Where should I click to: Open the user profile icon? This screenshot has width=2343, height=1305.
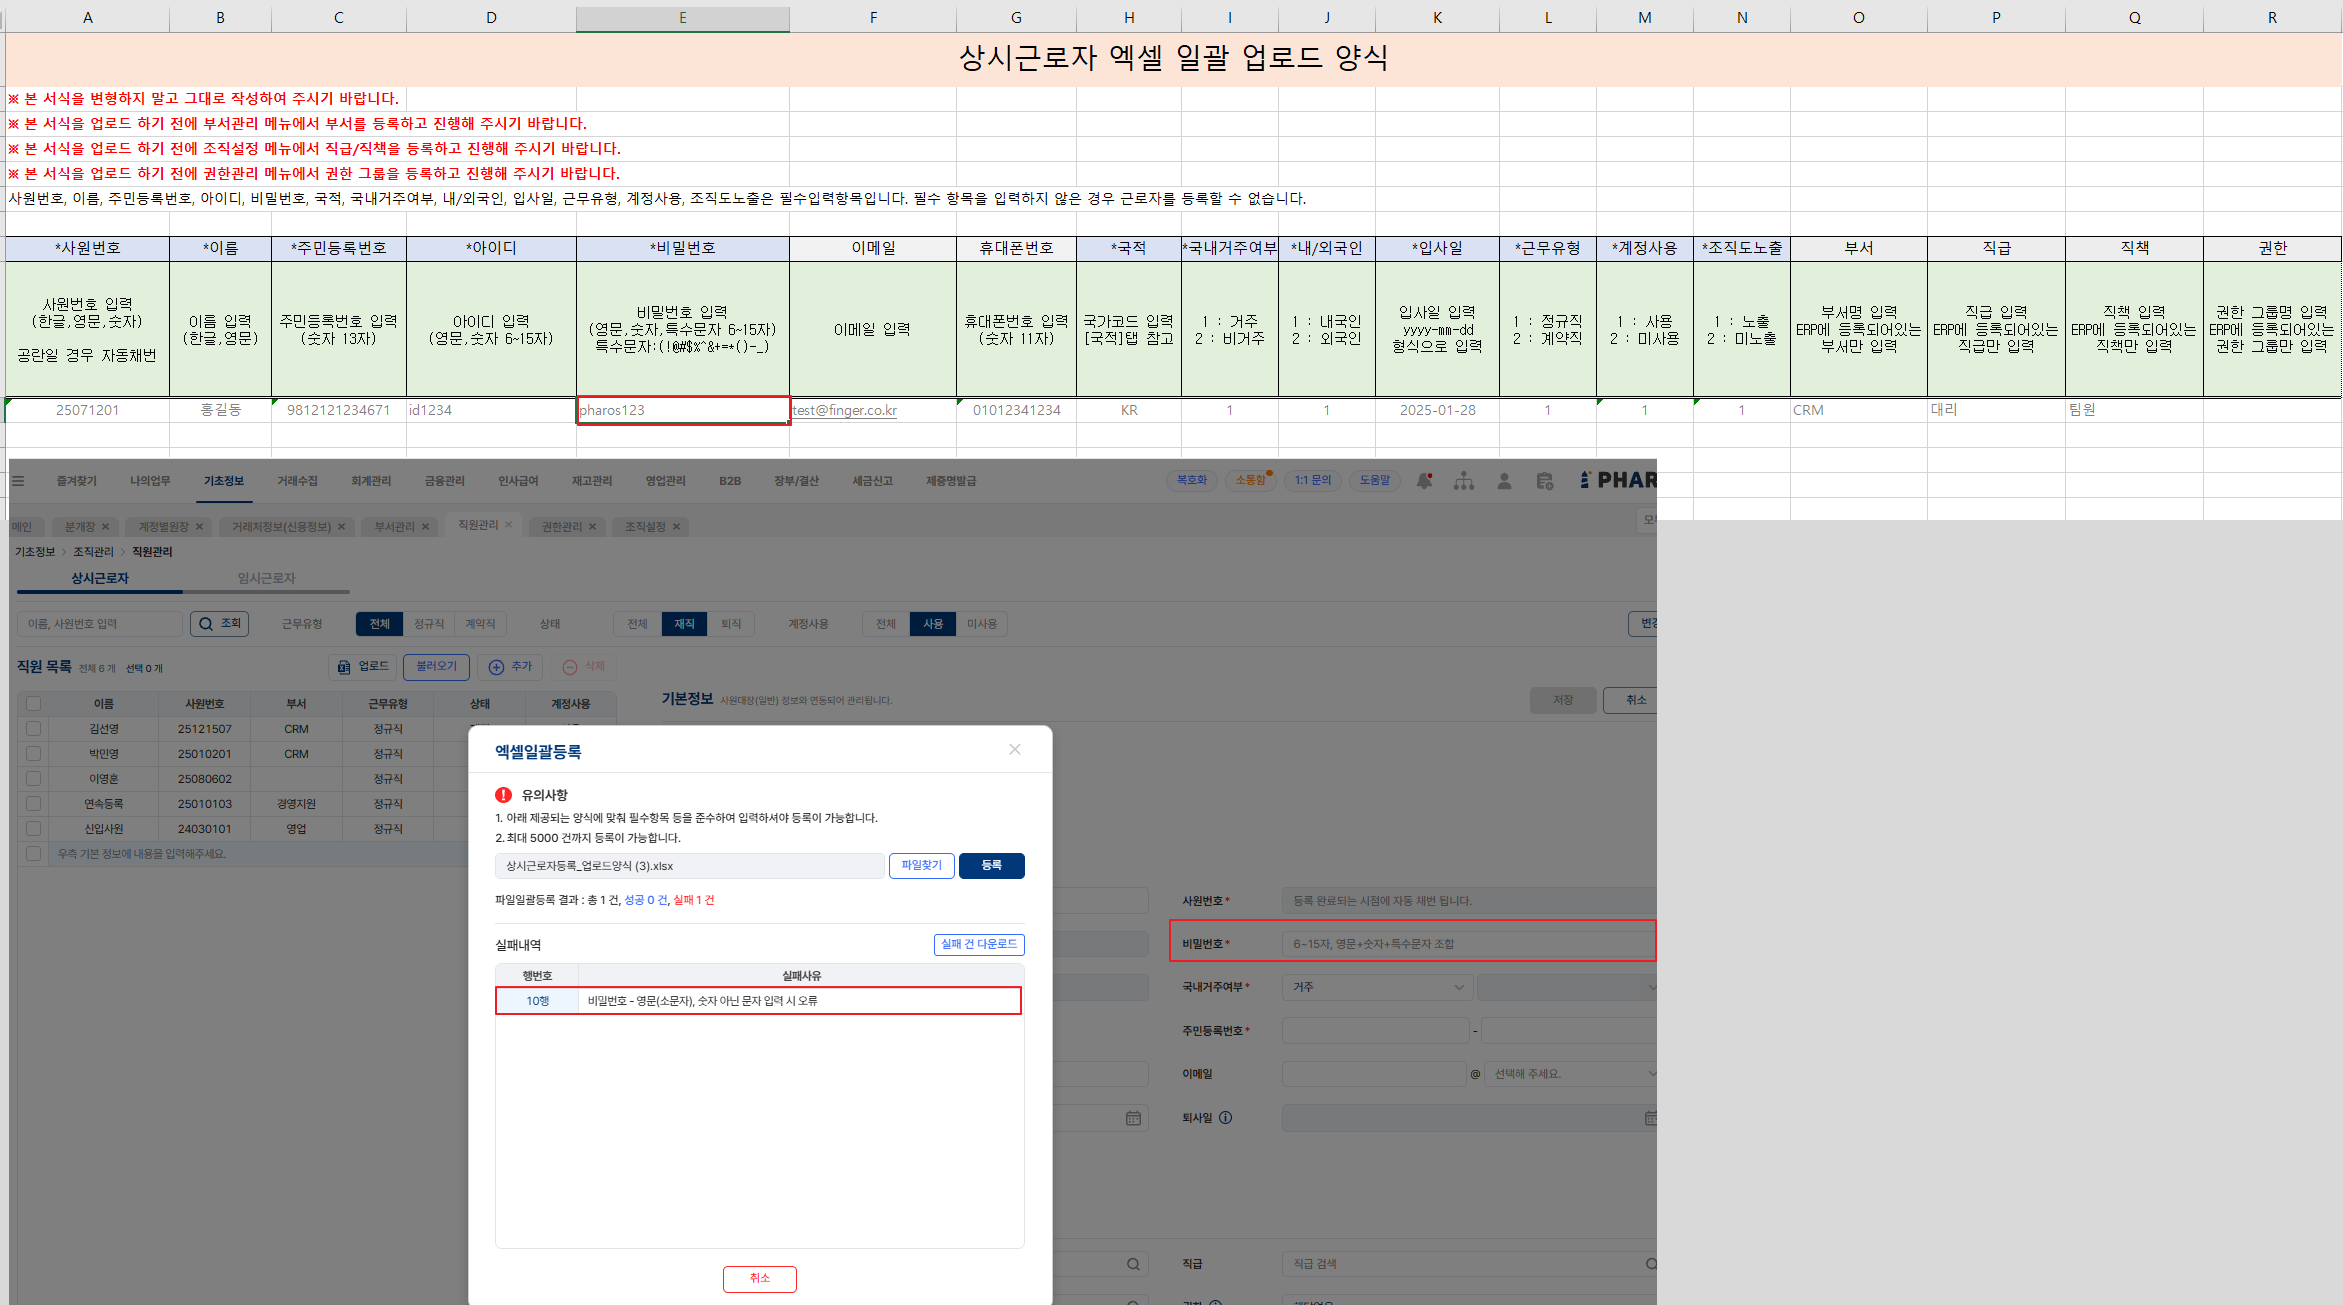tap(1504, 481)
